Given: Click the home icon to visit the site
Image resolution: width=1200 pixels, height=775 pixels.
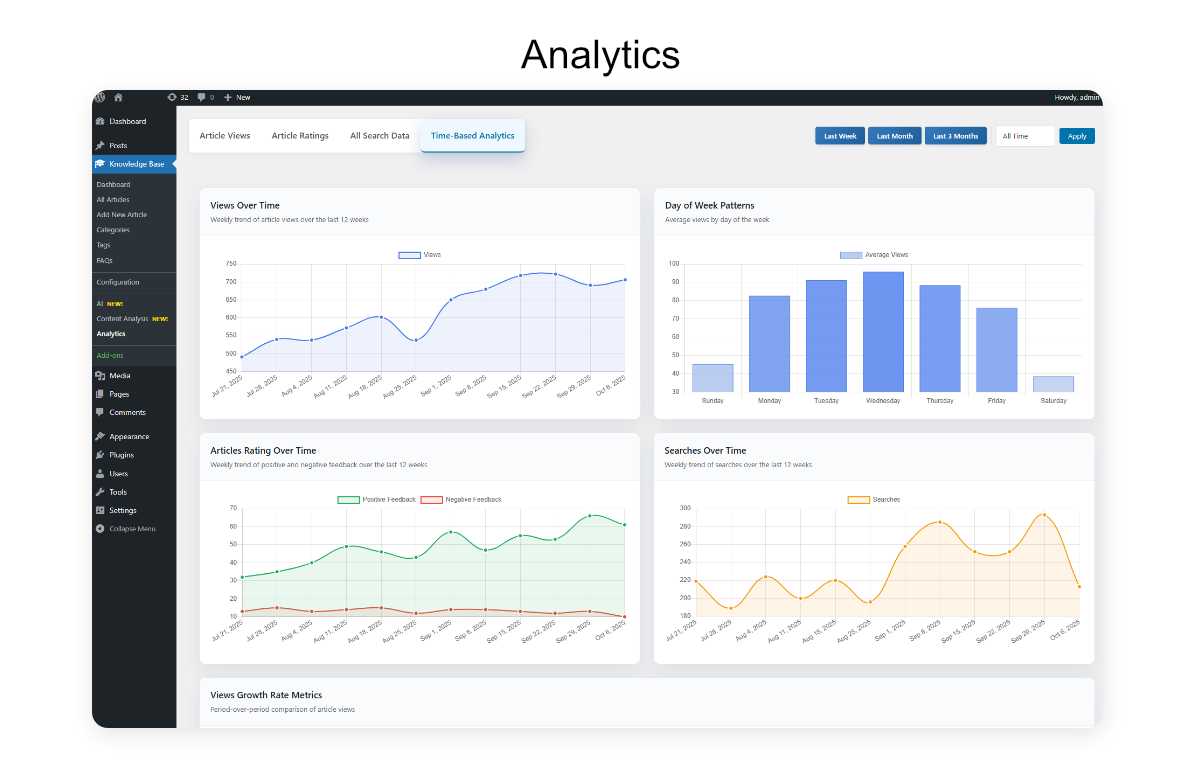Looking at the screenshot, I should point(118,97).
